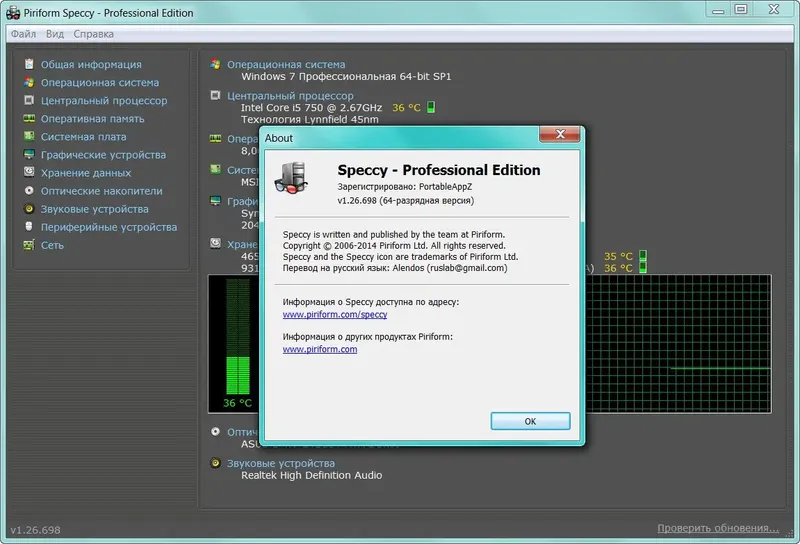Select Хранение данных in the sidebar
This screenshot has height=544, width=800.
point(86,173)
